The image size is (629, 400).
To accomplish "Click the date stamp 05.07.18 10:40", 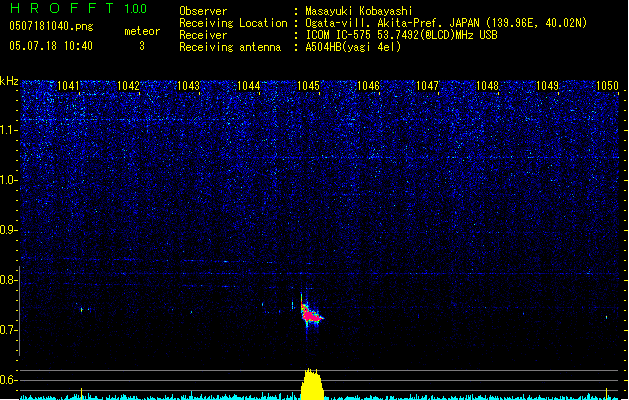I will [x=51, y=46].
